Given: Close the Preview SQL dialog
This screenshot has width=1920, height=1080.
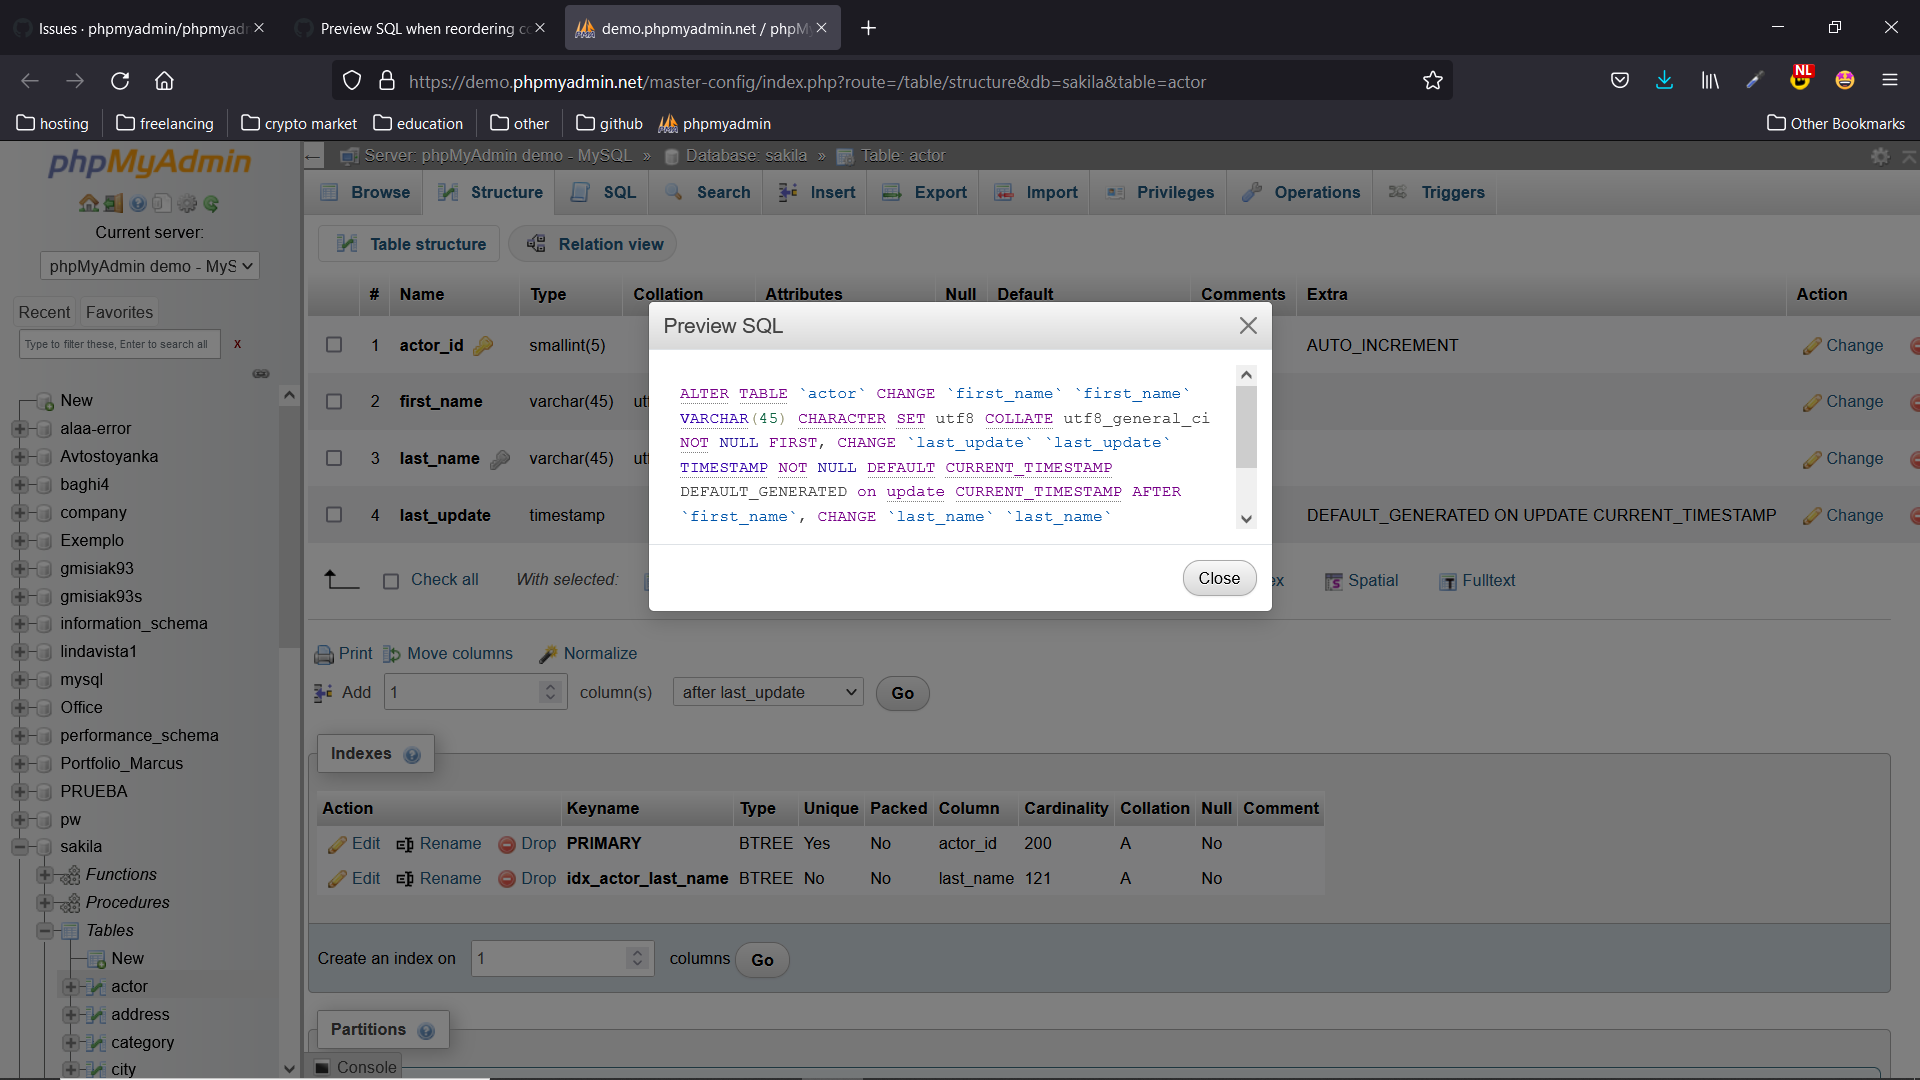Looking at the screenshot, I should coord(1219,578).
